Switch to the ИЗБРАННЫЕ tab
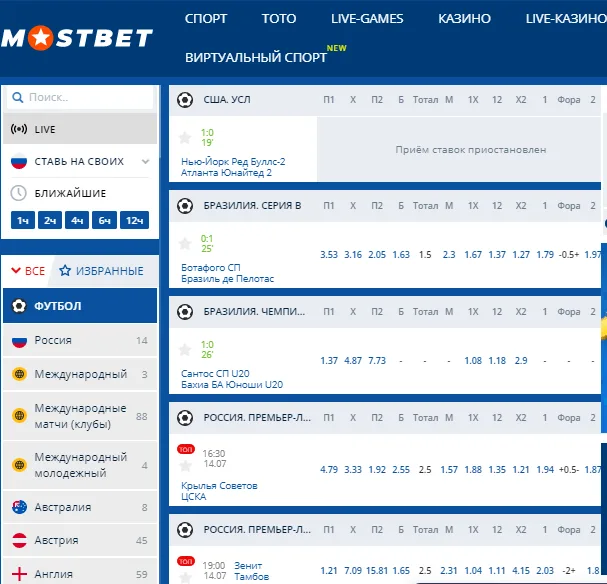Image resolution: width=607 pixels, height=584 pixels. tap(101, 271)
